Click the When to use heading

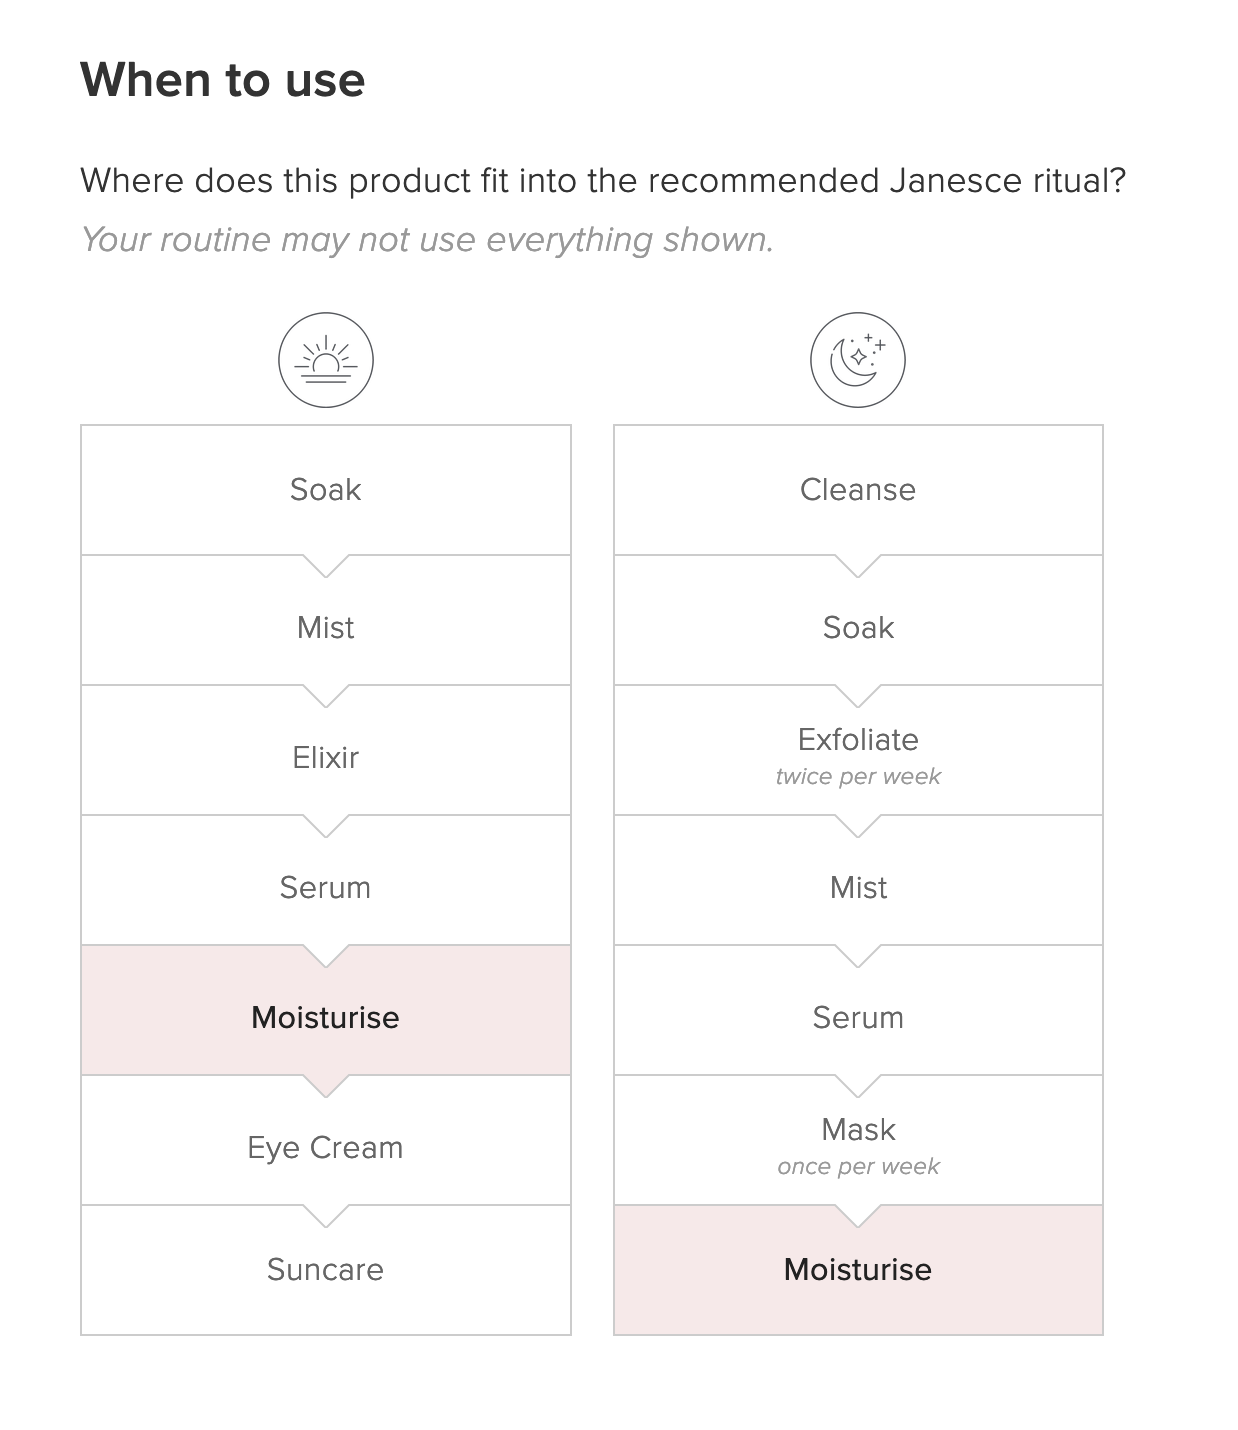[222, 80]
